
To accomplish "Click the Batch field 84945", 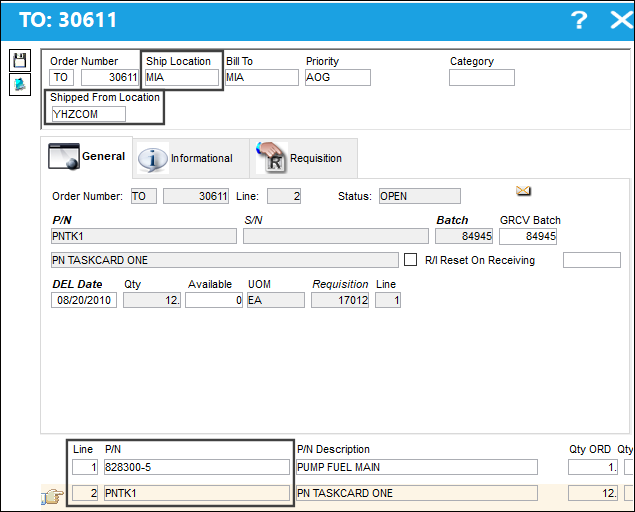I will [464, 236].
